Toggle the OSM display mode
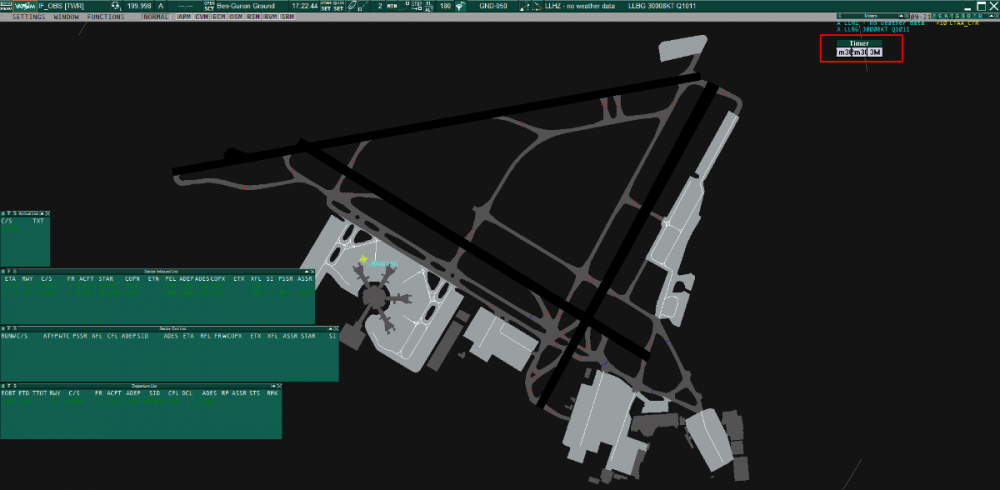Viewport: 1000px width, 490px height. pyautogui.click(x=236, y=18)
